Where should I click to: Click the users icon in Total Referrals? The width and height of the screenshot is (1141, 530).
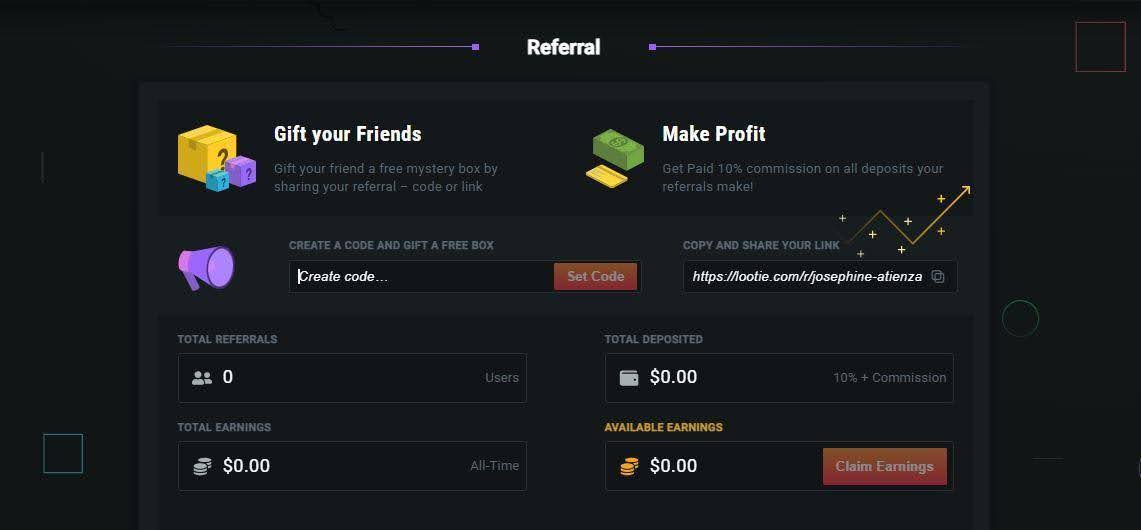coord(202,378)
